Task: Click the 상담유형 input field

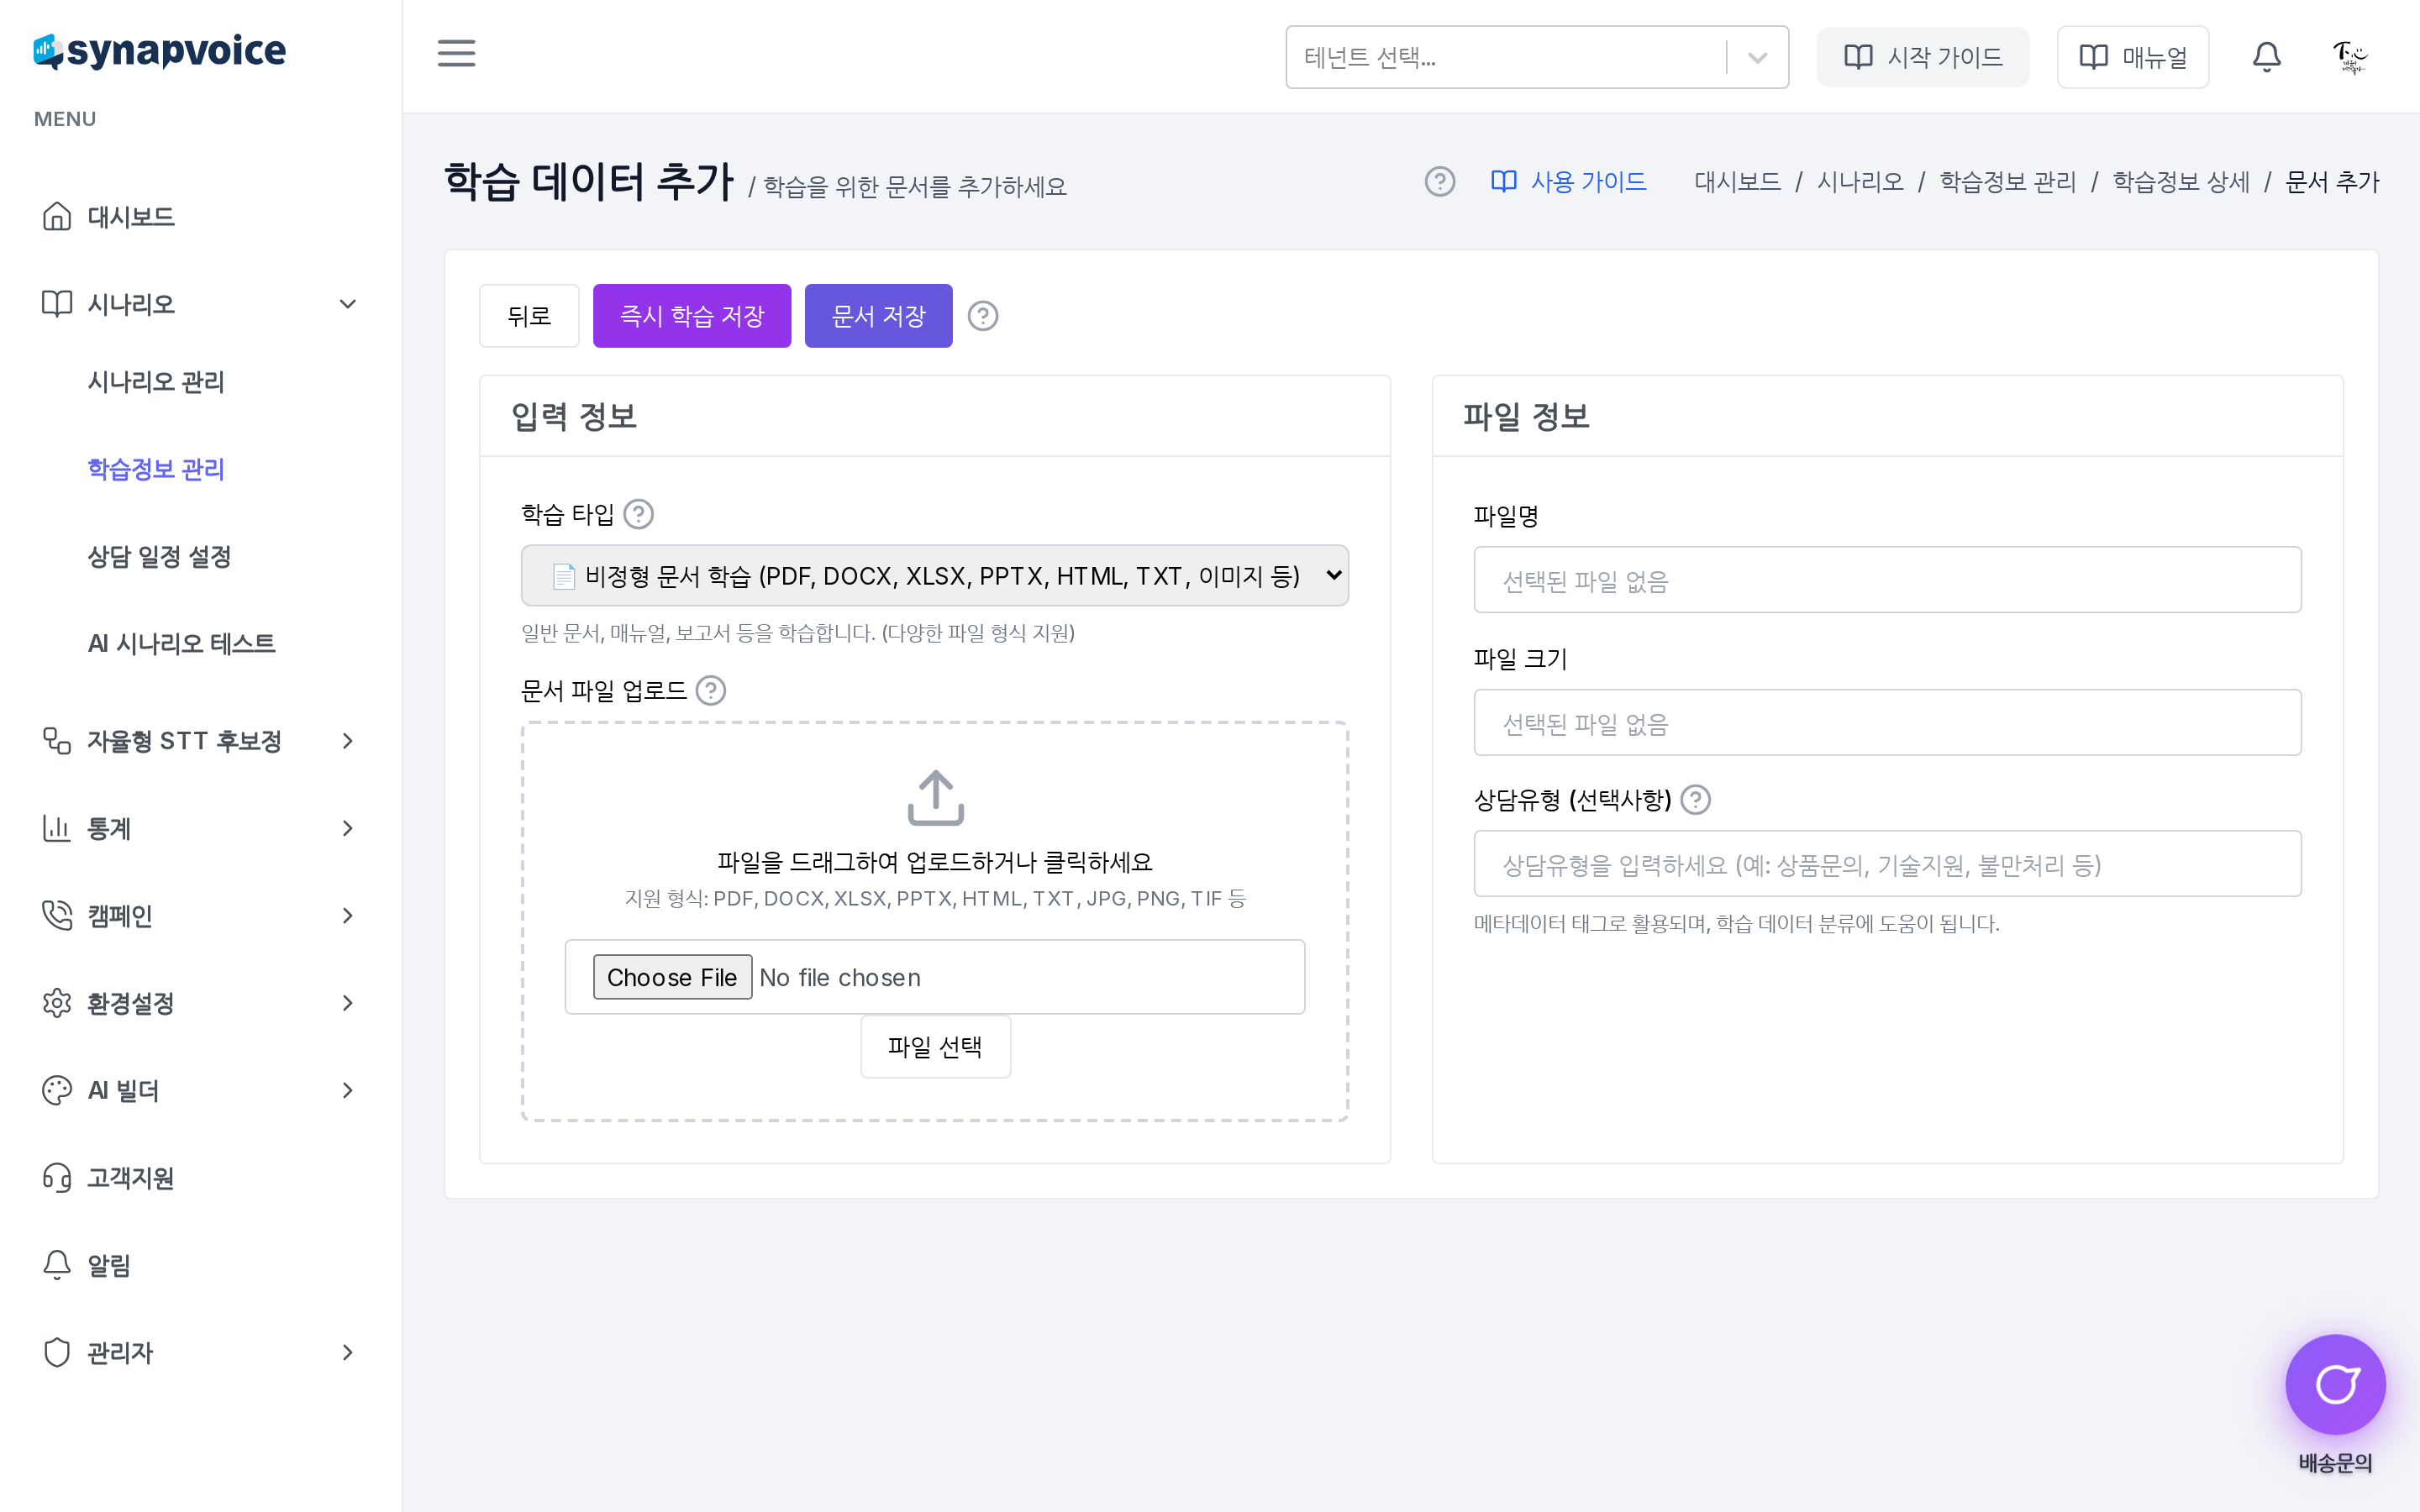Action: [1887, 864]
